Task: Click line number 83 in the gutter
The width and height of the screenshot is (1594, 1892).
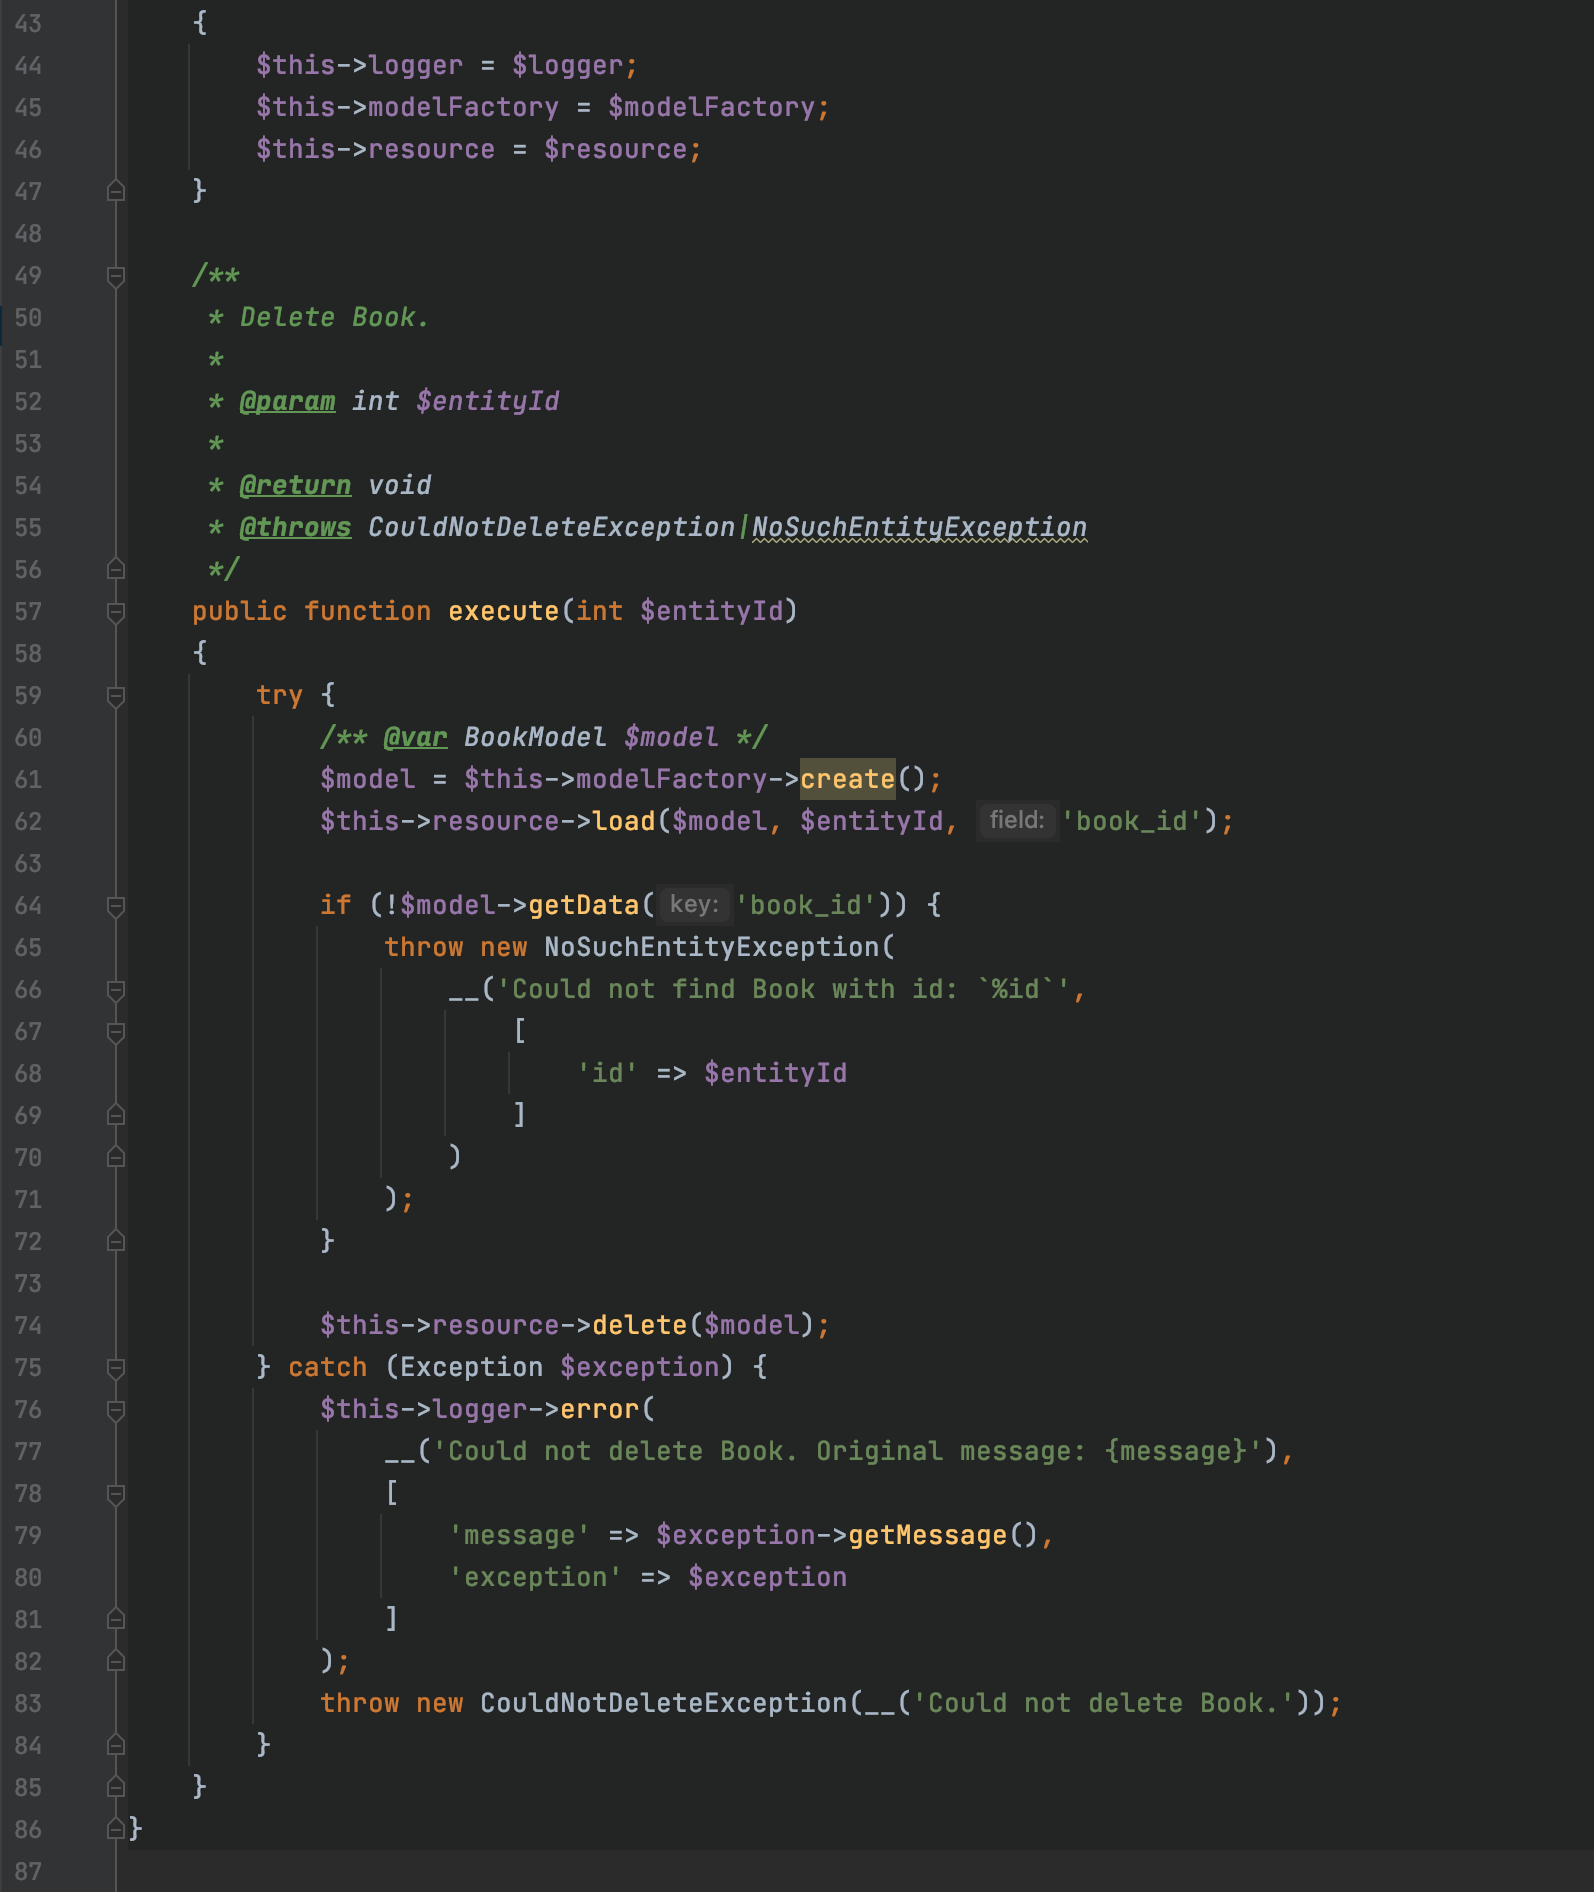Action: (x=28, y=1703)
